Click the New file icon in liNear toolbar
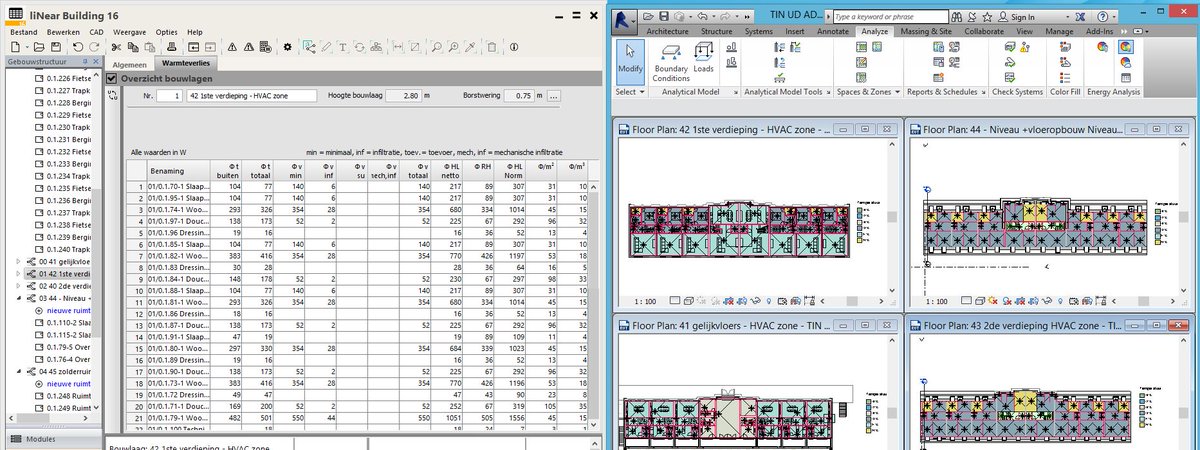 [15, 47]
